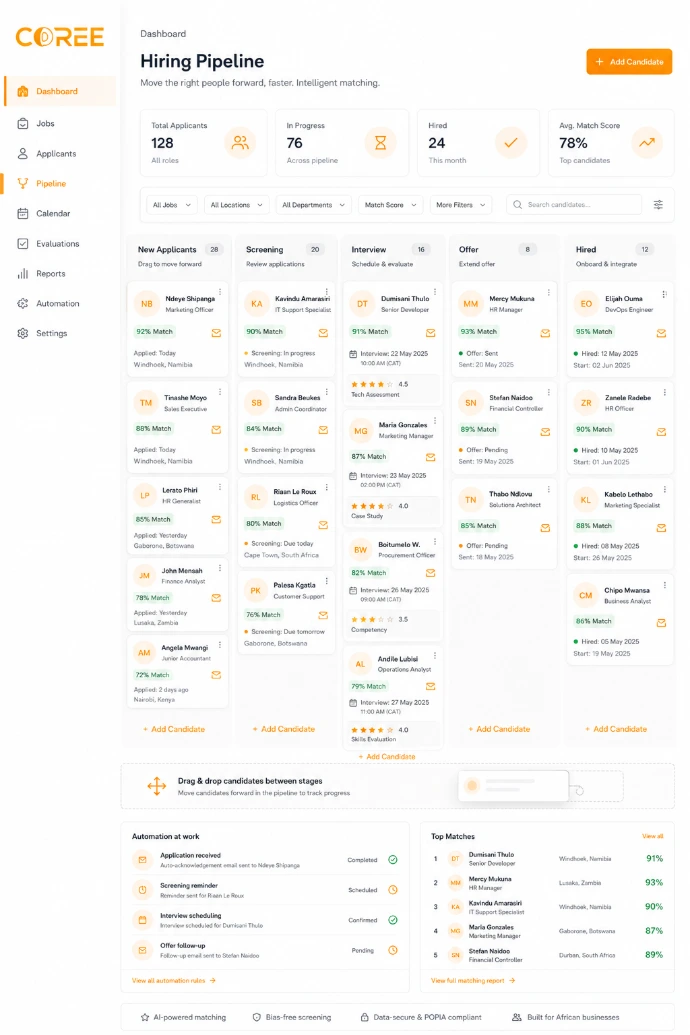
Task: Expand the All Jobs dropdown
Action: point(172,205)
